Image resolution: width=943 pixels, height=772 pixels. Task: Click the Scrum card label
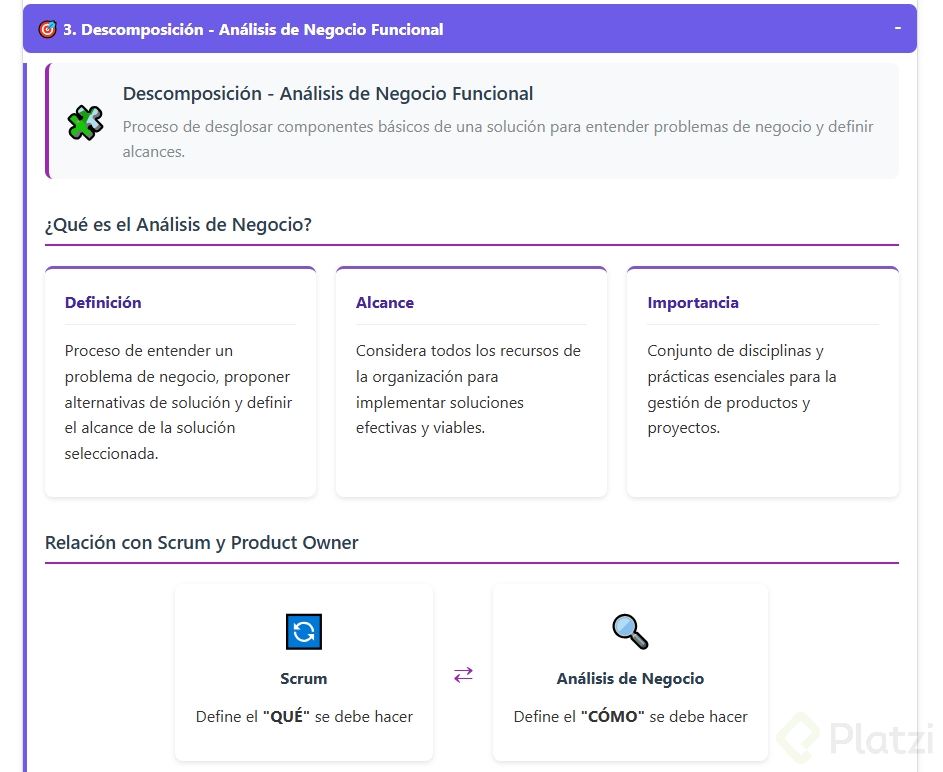[304, 679]
